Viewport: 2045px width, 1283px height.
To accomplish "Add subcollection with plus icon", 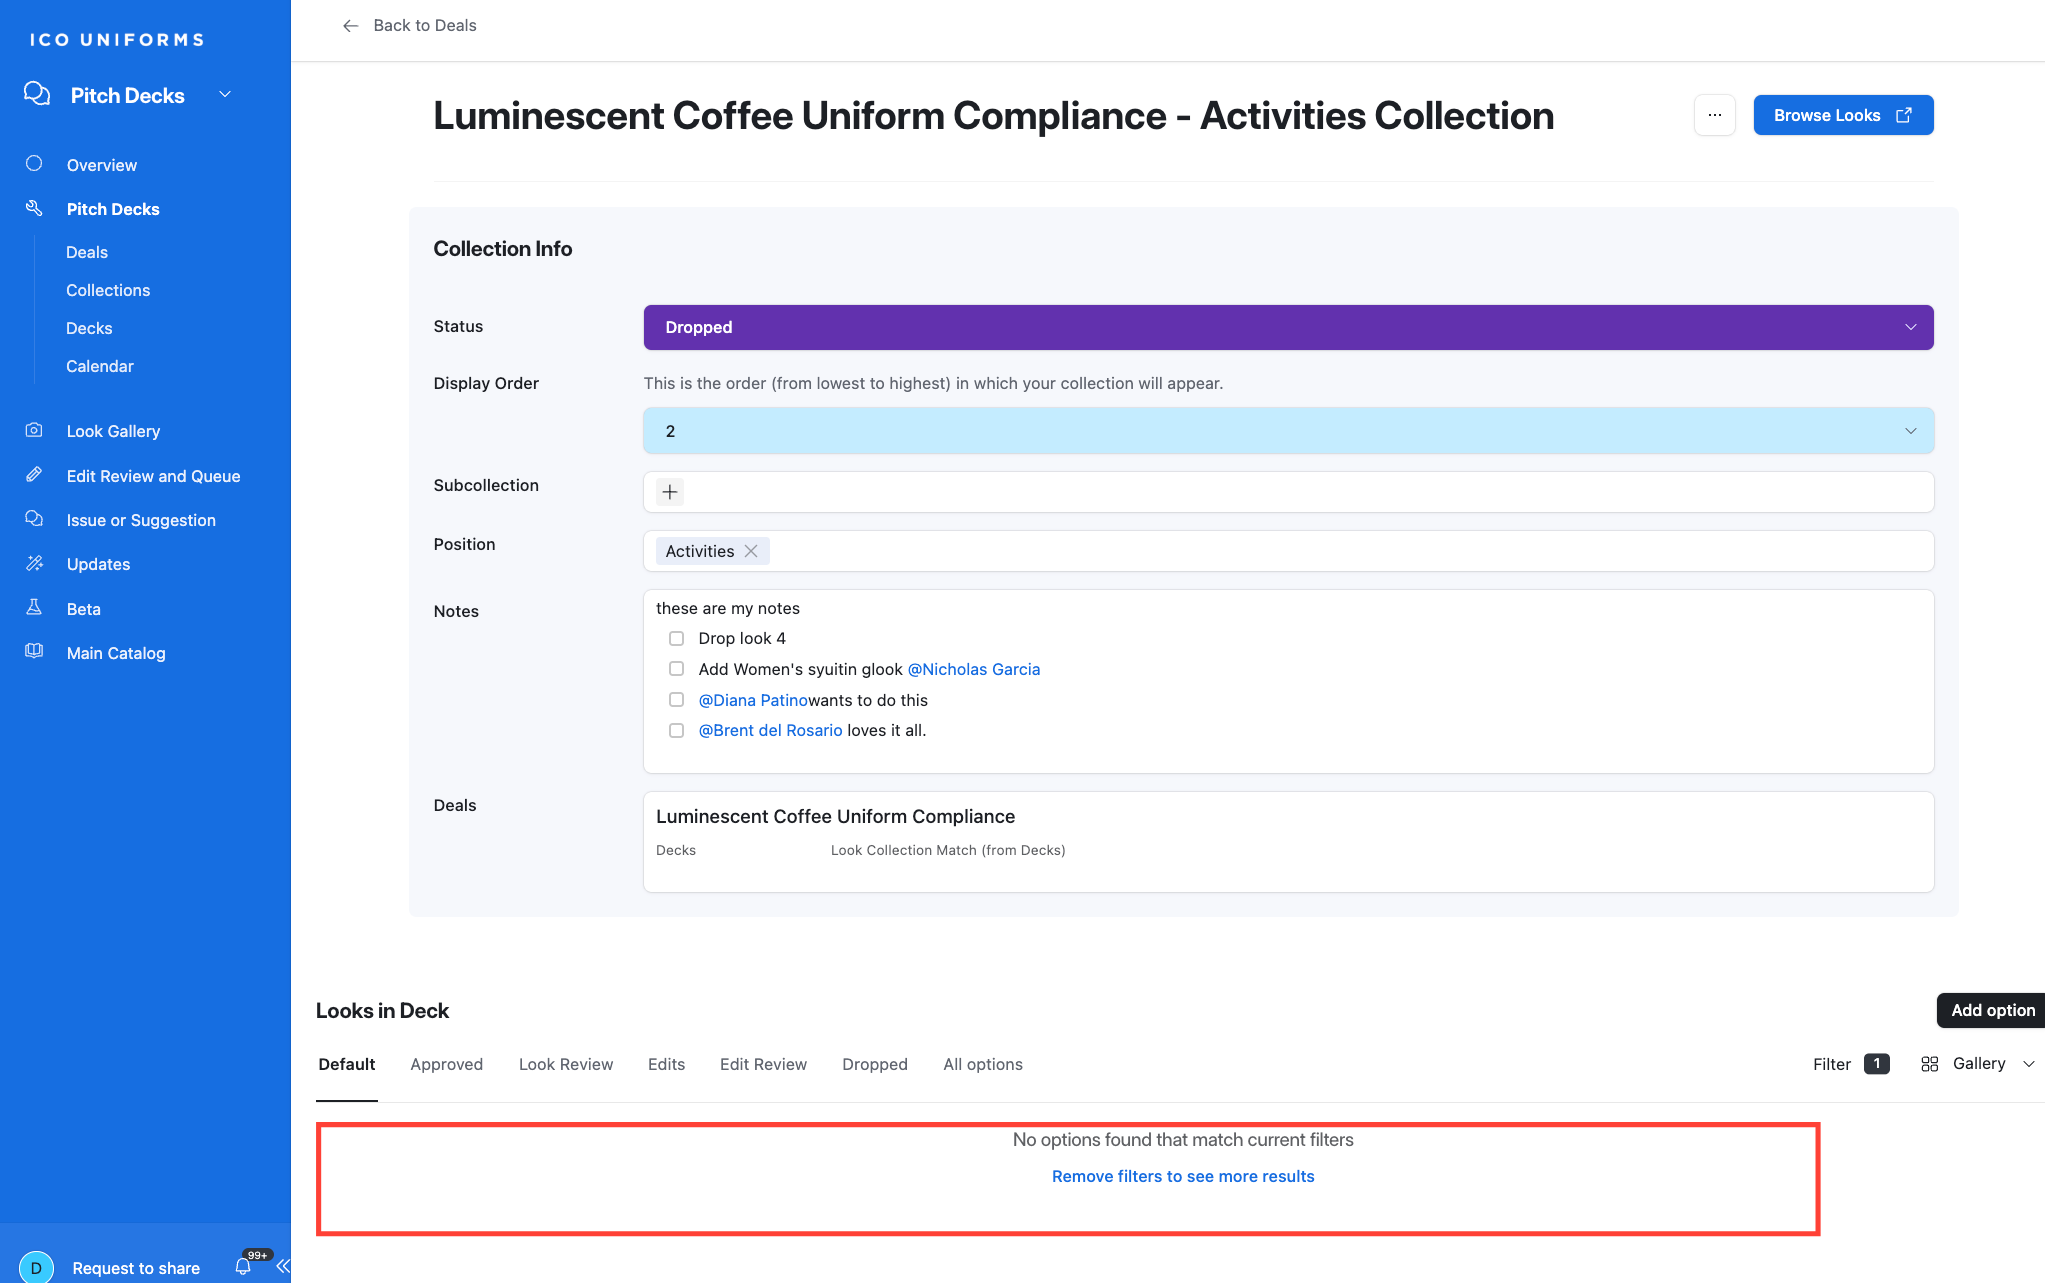I will (x=670, y=491).
